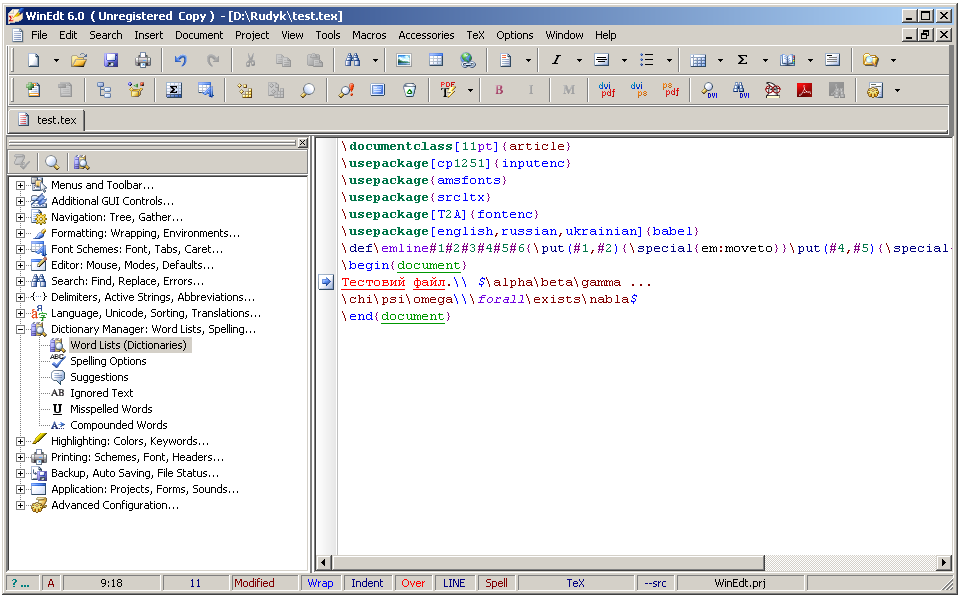Select Misspelled Words in the tree
The image size is (960, 598).
tap(111, 409)
